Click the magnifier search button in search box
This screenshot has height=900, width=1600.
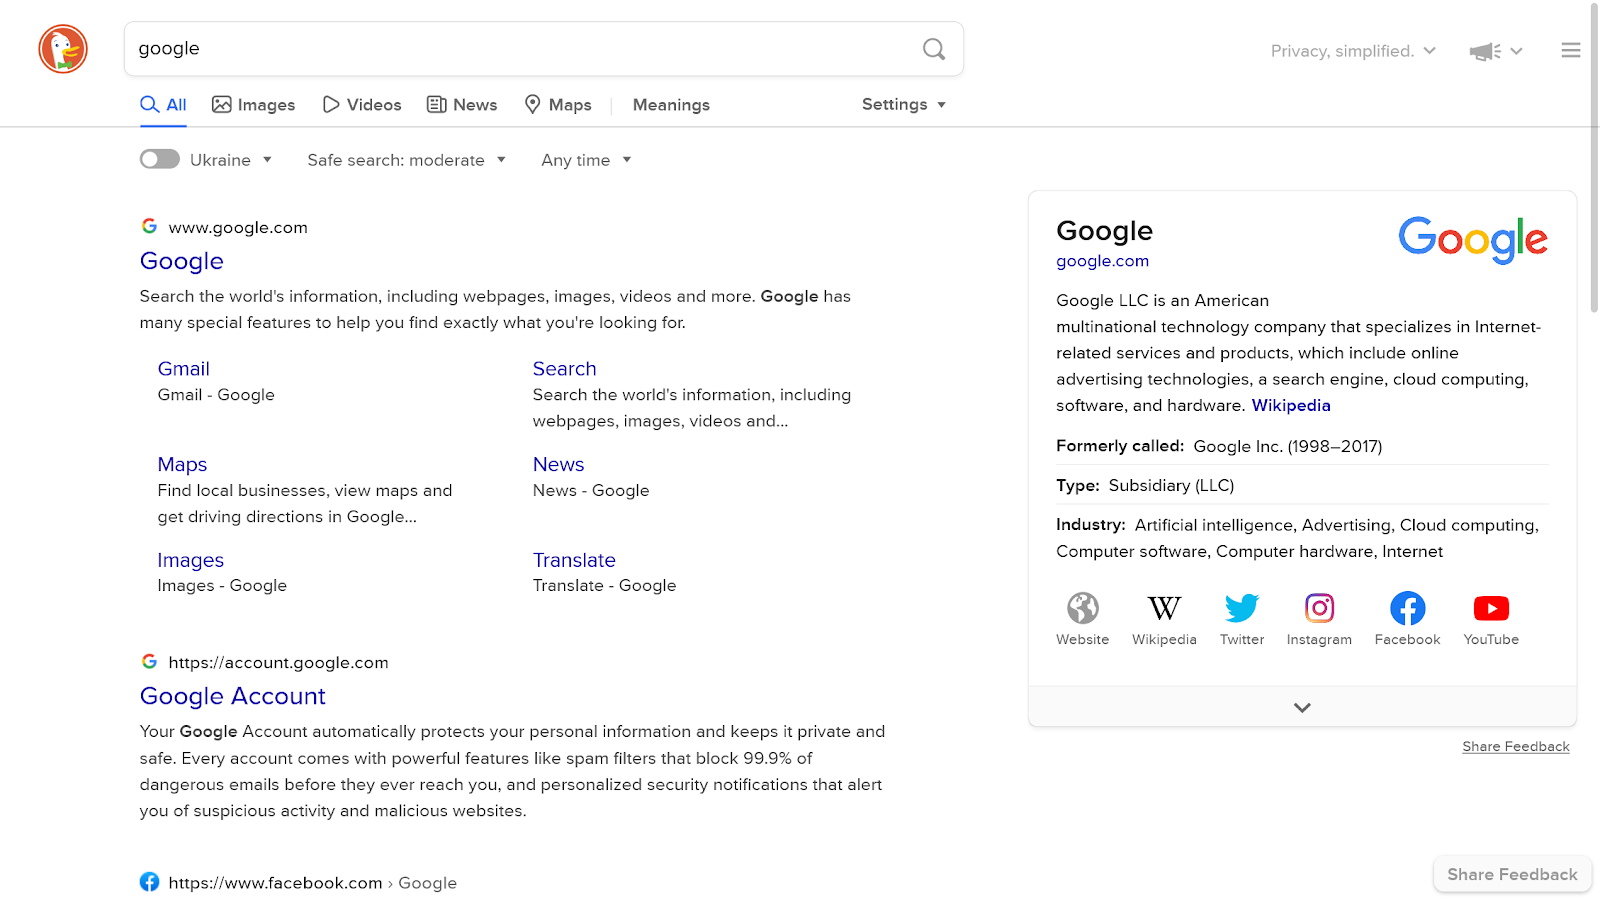(x=933, y=49)
